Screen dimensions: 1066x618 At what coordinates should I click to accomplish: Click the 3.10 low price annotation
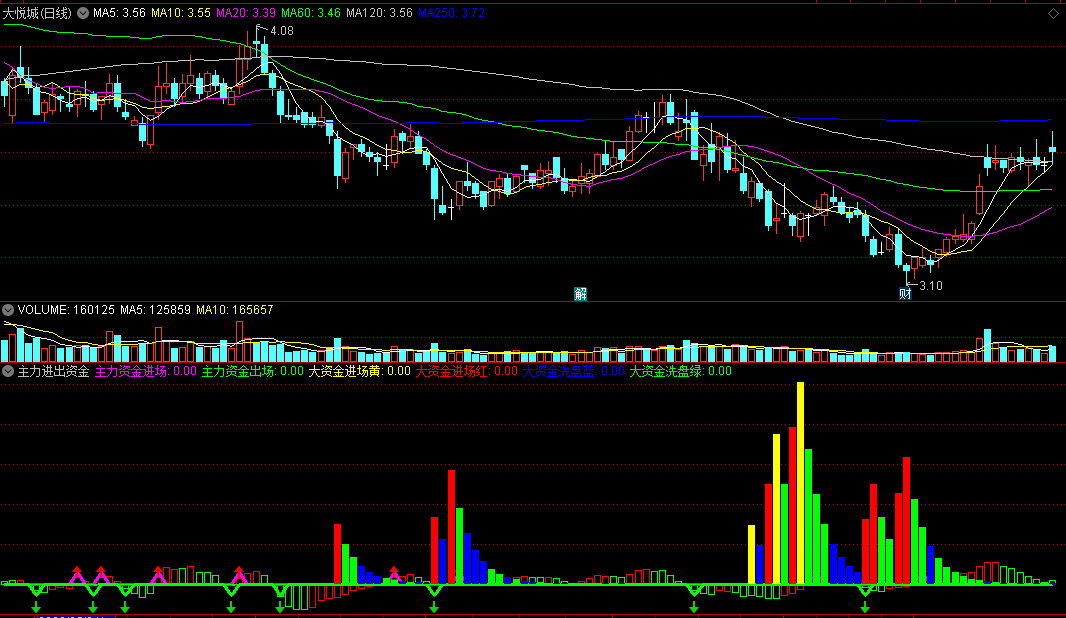coord(931,286)
